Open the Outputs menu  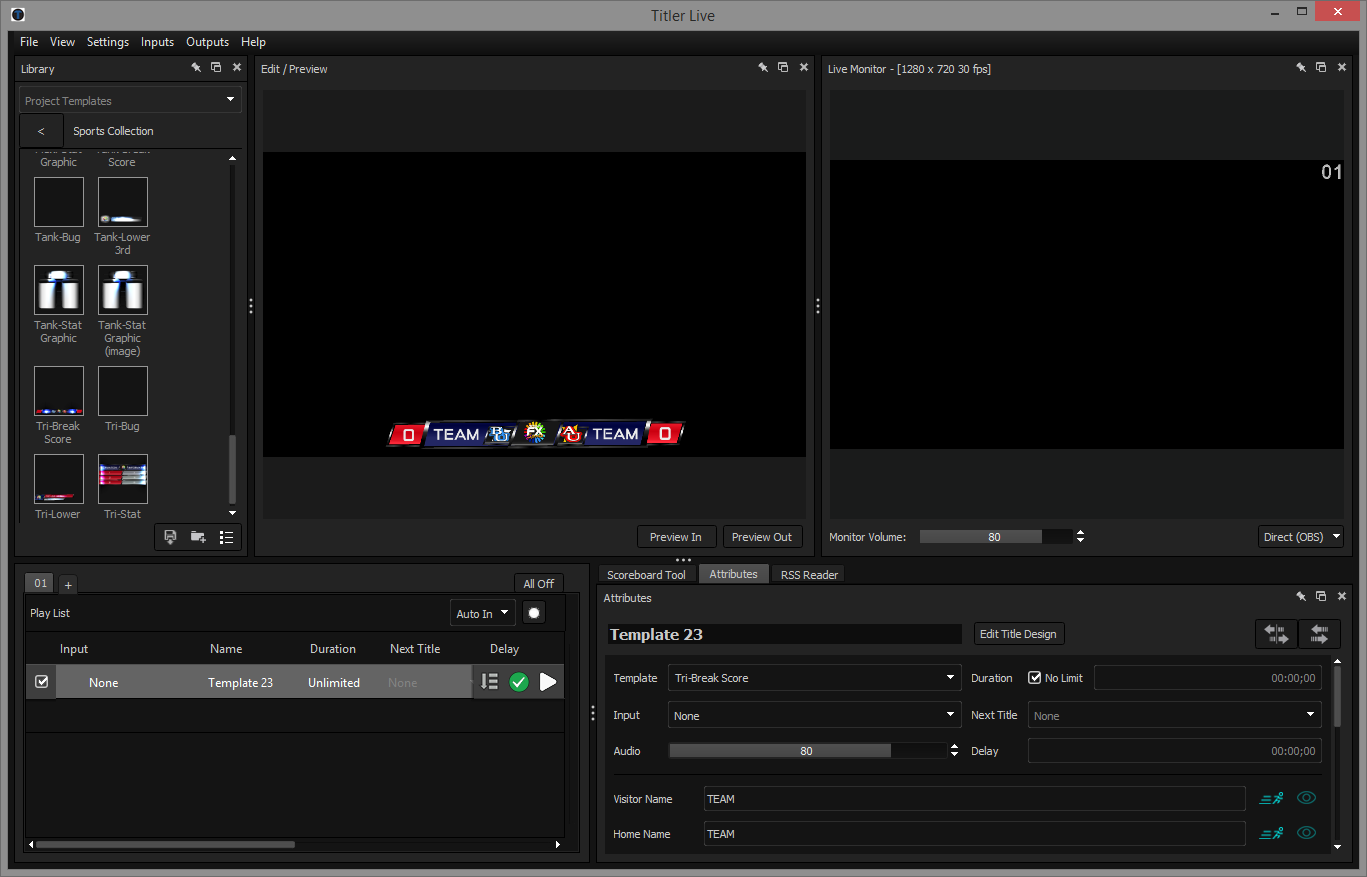[x=207, y=42]
